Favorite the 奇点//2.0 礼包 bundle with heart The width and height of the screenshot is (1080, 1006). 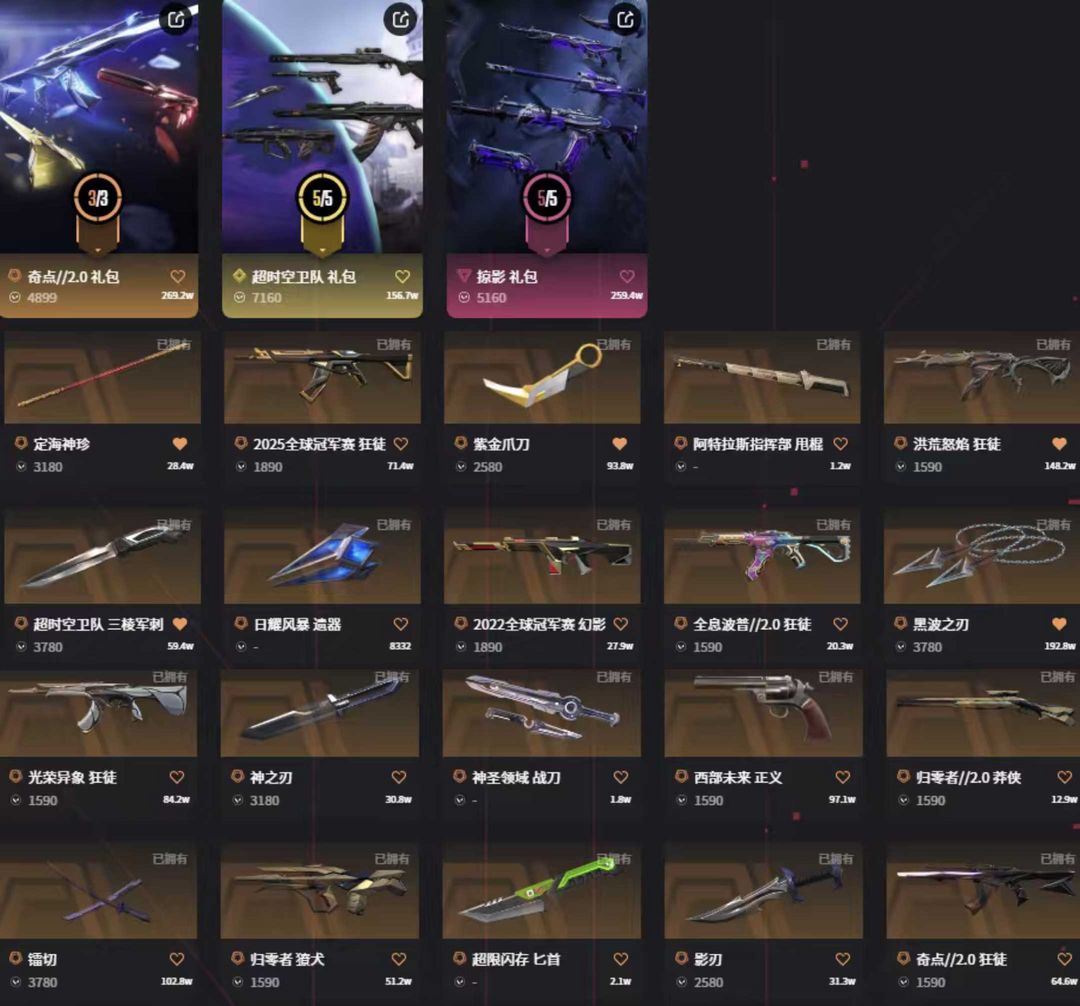point(178,276)
